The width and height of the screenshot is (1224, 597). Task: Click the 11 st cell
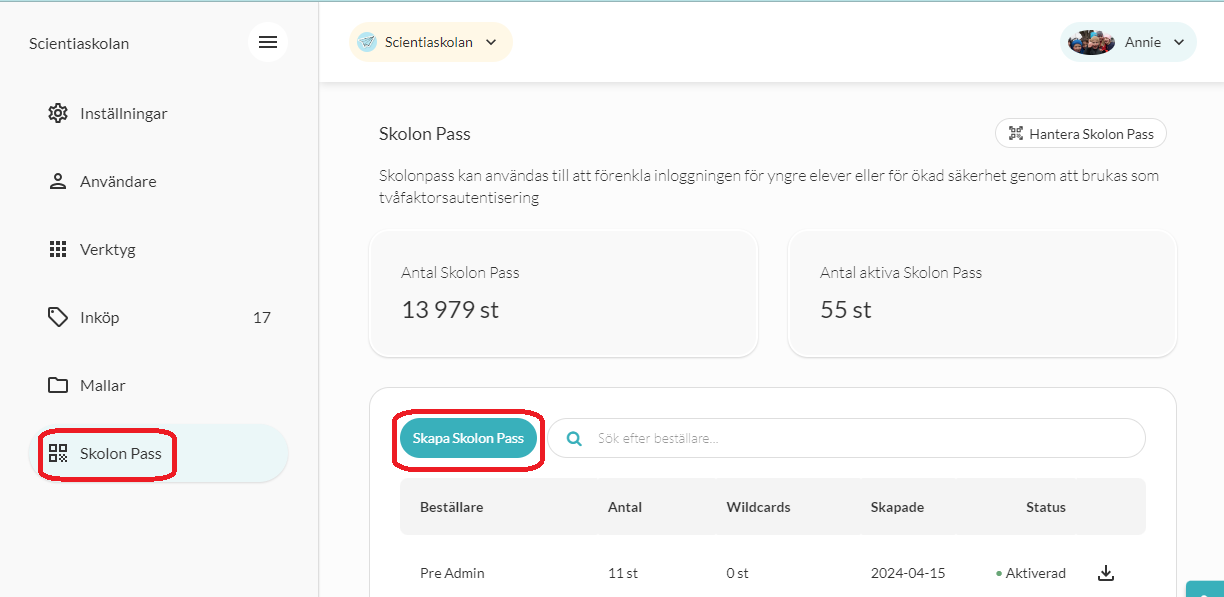coord(623,573)
